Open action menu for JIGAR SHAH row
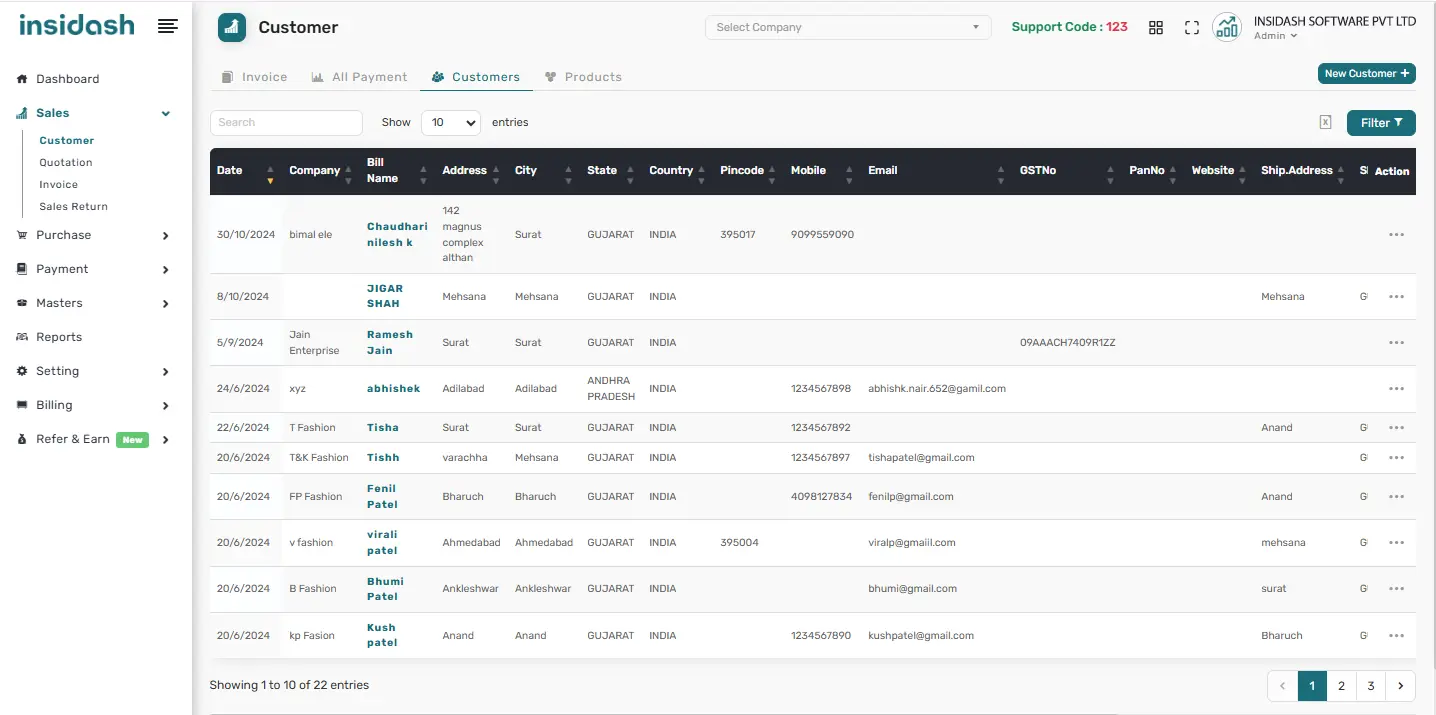This screenshot has height=715, width=1436. click(x=1397, y=297)
